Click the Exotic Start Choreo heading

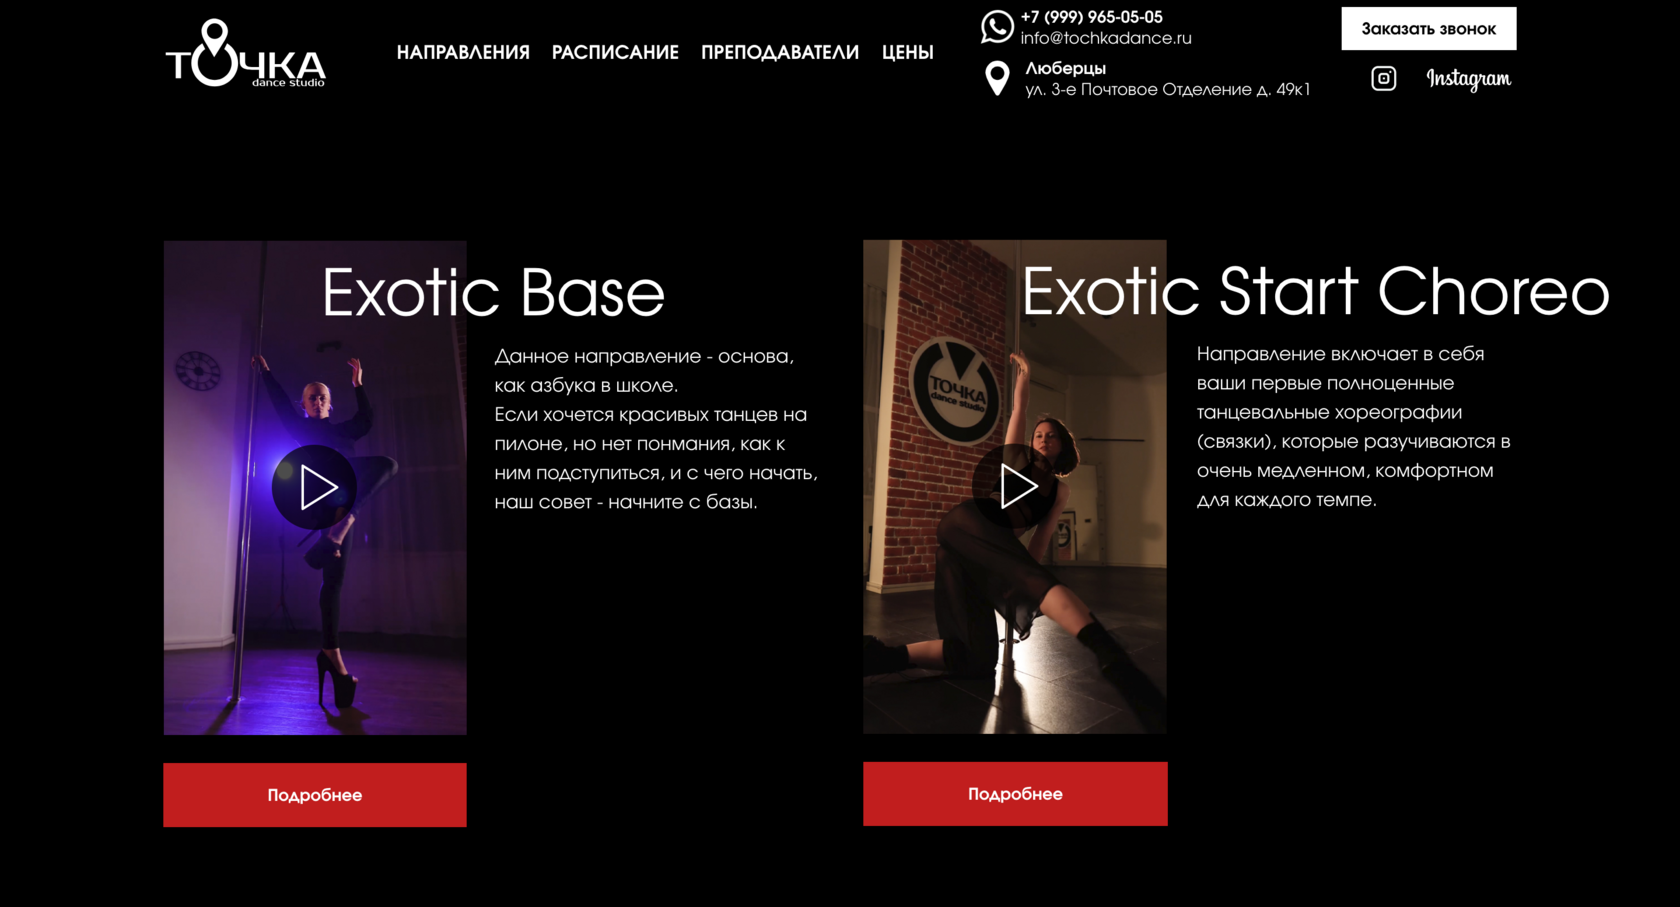click(x=1315, y=292)
